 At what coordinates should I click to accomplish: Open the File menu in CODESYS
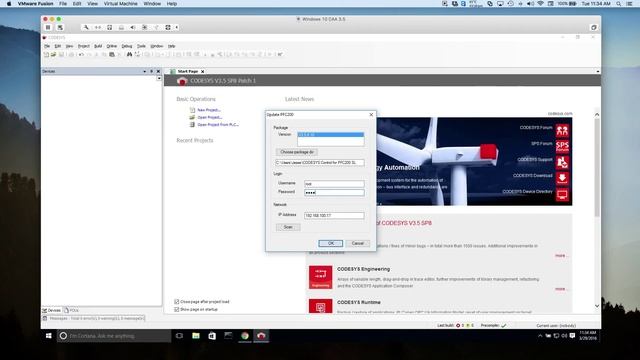pos(47,46)
